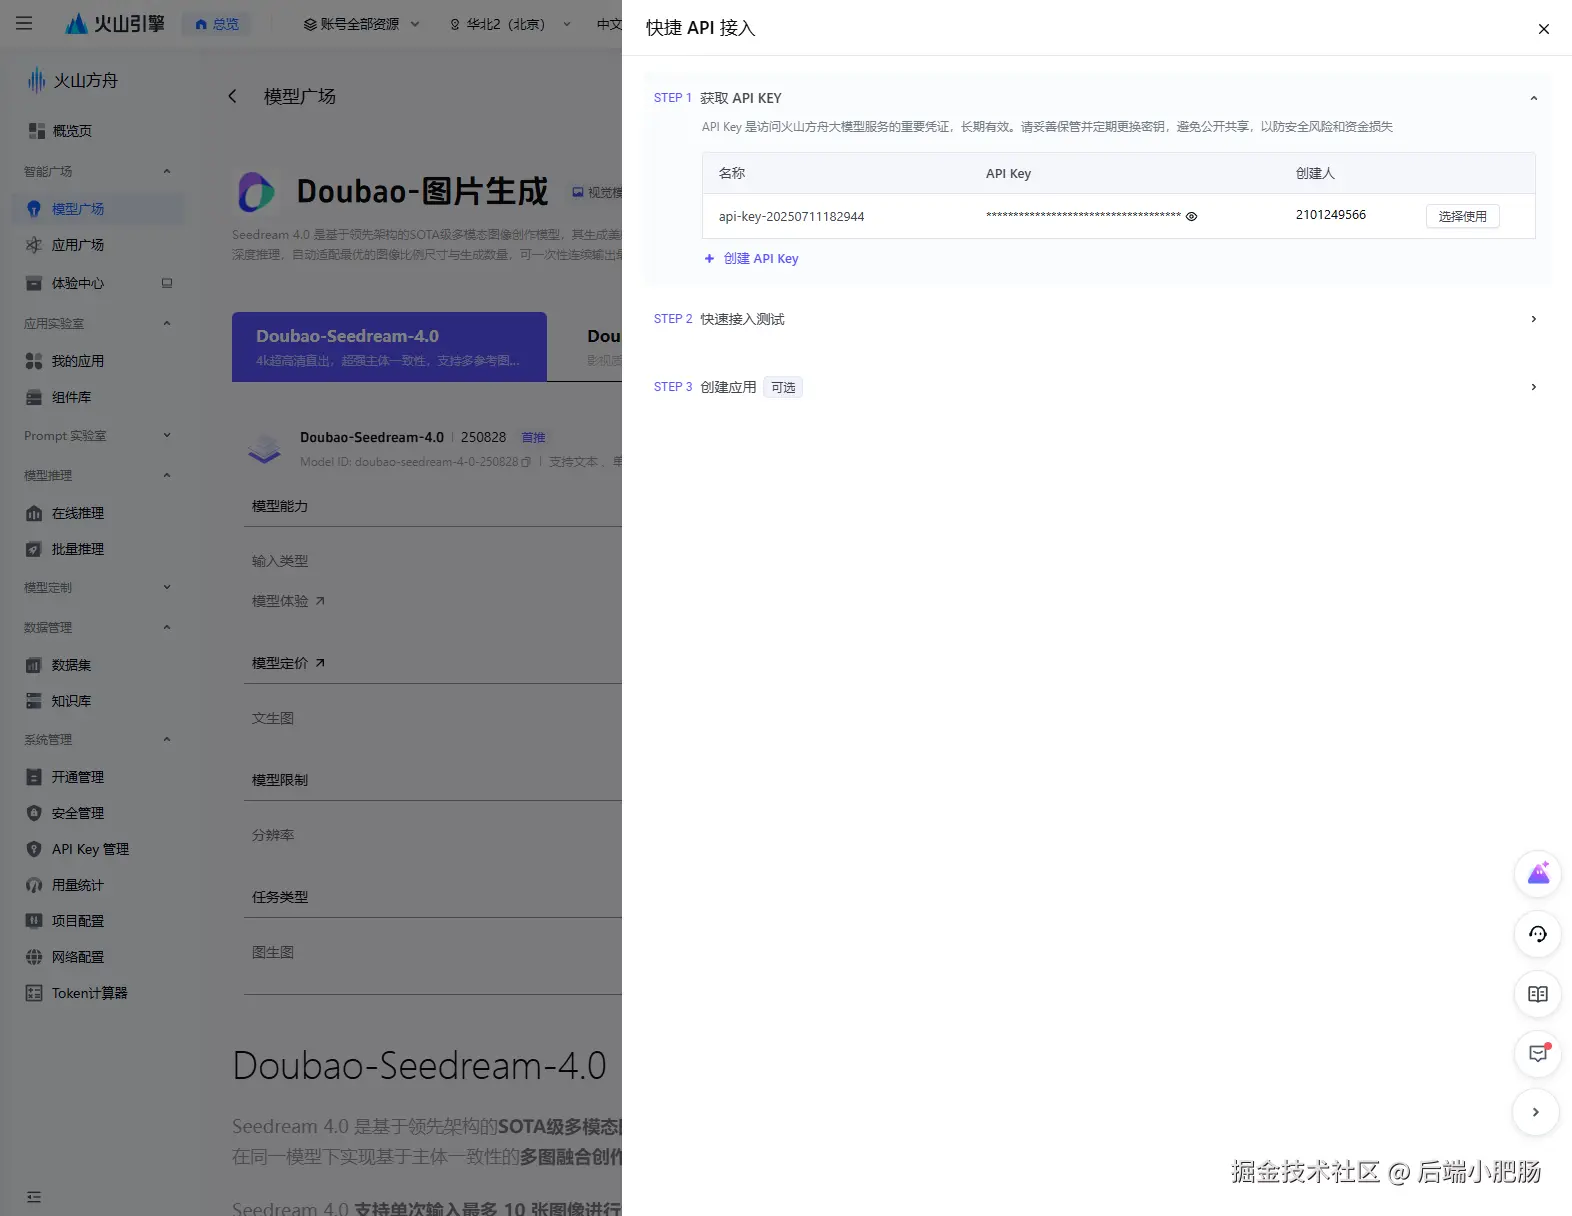
Task: Expand the 模型定制 sidebar group
Action: [167, 587]
